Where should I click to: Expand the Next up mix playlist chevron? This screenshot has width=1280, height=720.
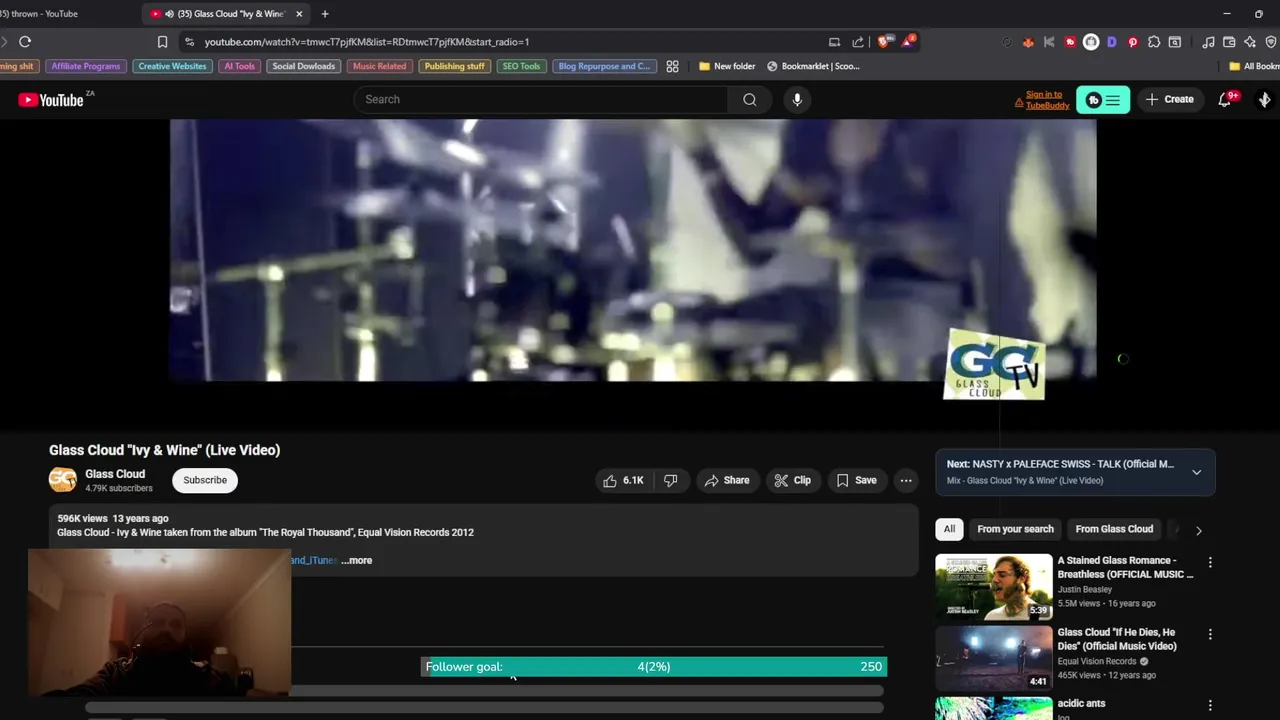tap(1196, 472)
